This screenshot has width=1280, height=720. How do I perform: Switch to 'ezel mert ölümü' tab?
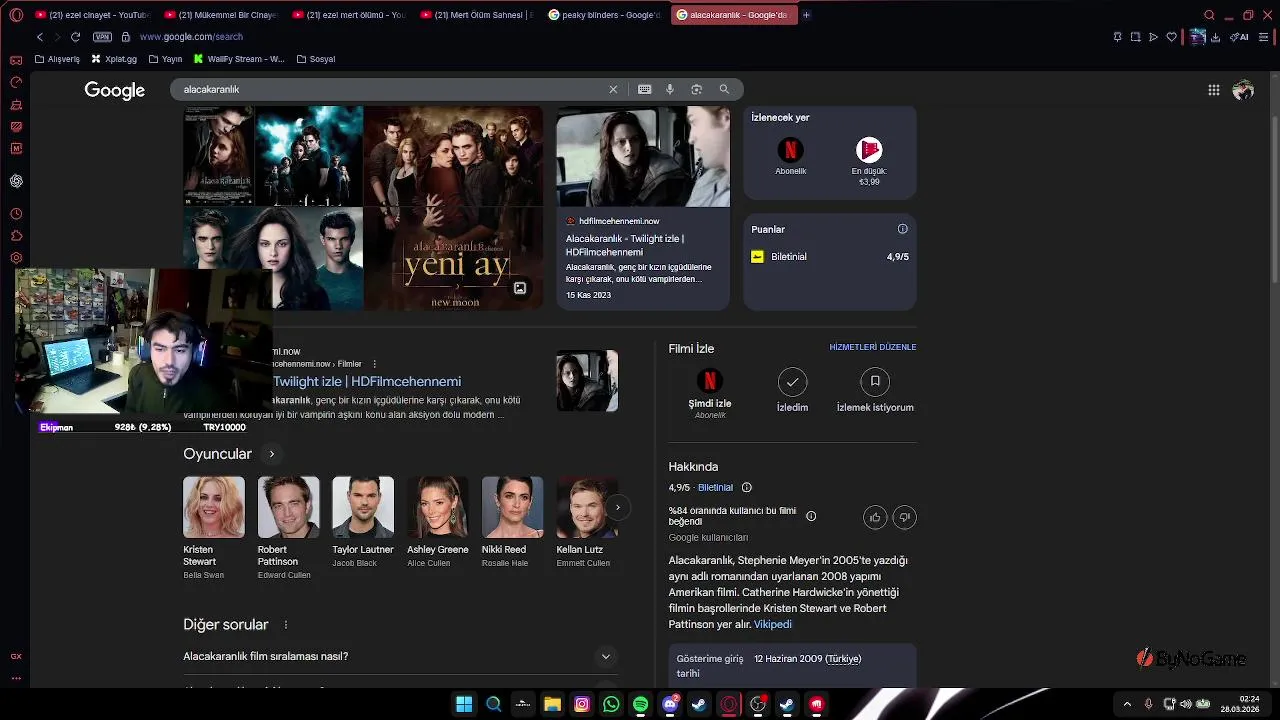pos(349,15)
